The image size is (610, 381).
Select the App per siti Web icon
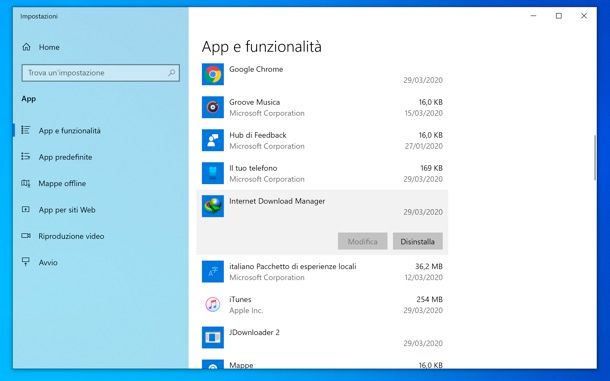pyautogui.click(x=26, y=209)
